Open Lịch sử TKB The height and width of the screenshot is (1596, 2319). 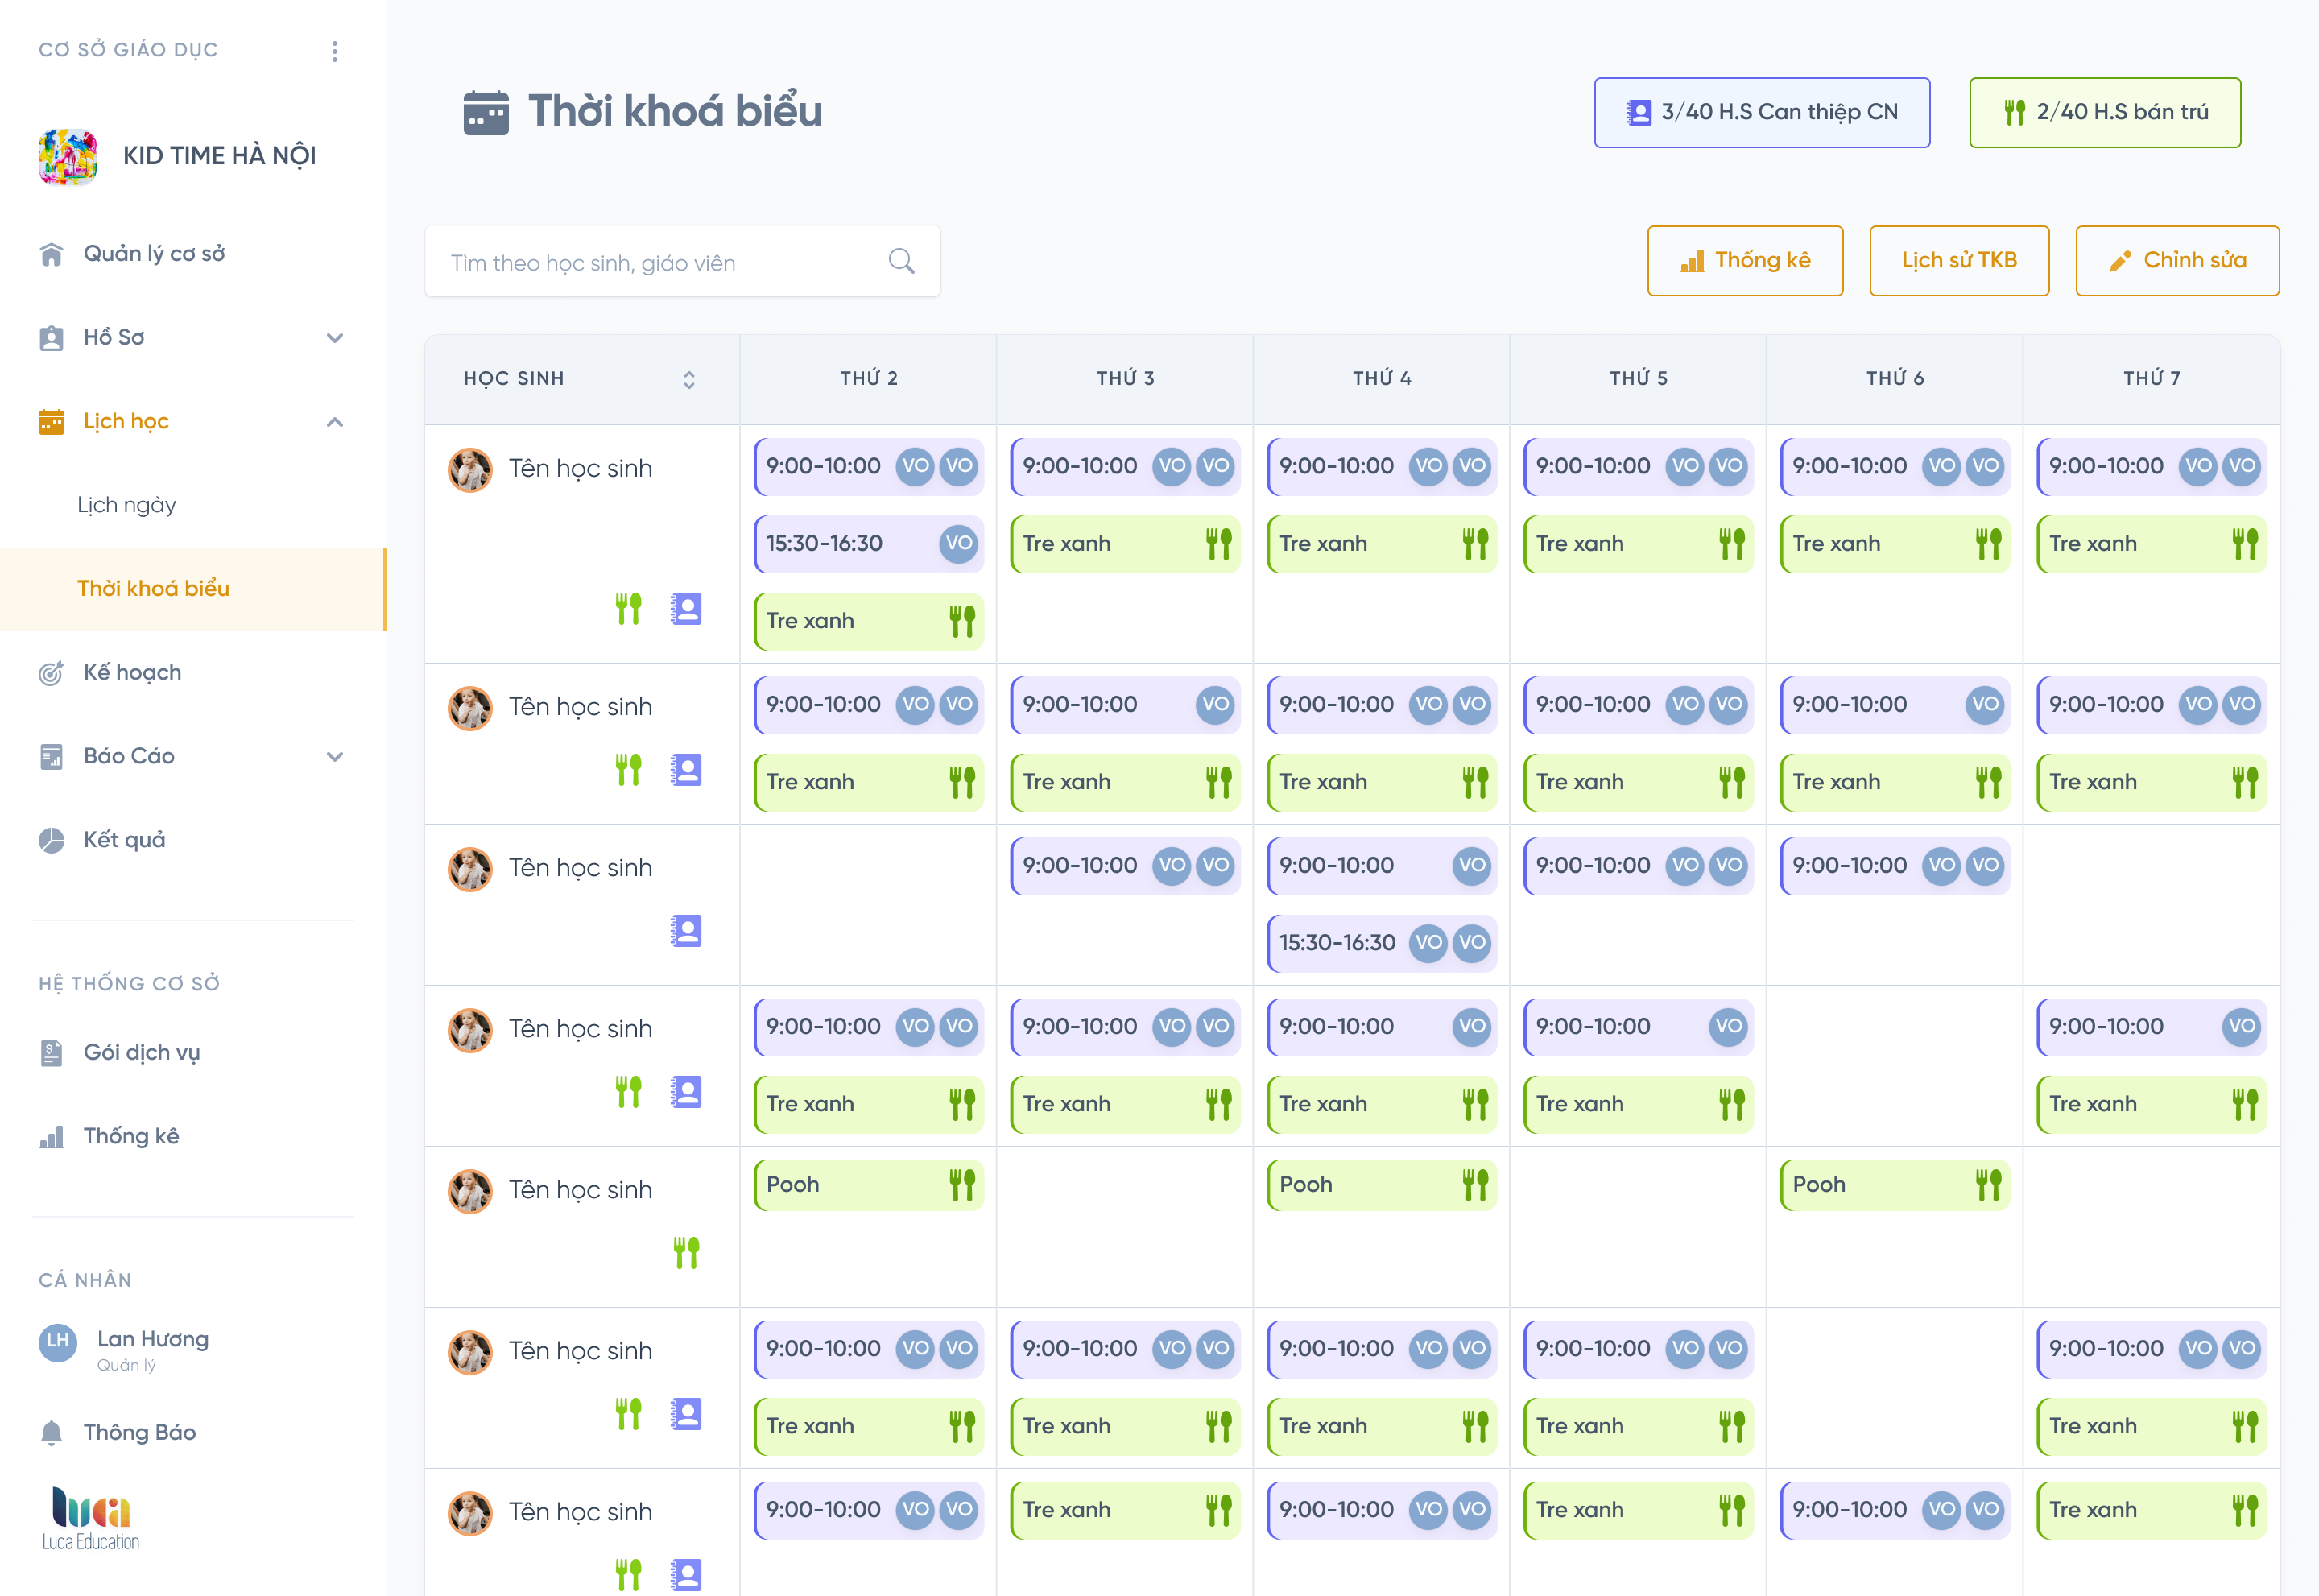(1958, 261)
